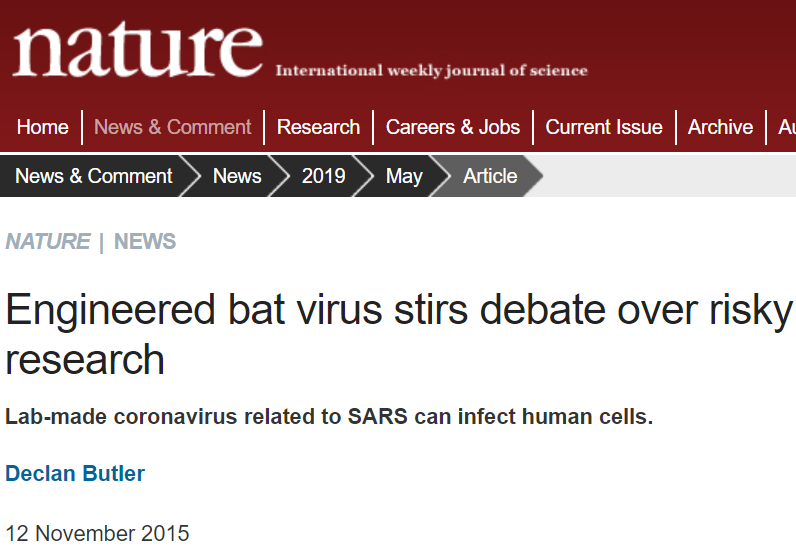Click the italic NATURE section label
The image size is (796, 551).
[x=48, y=241]
